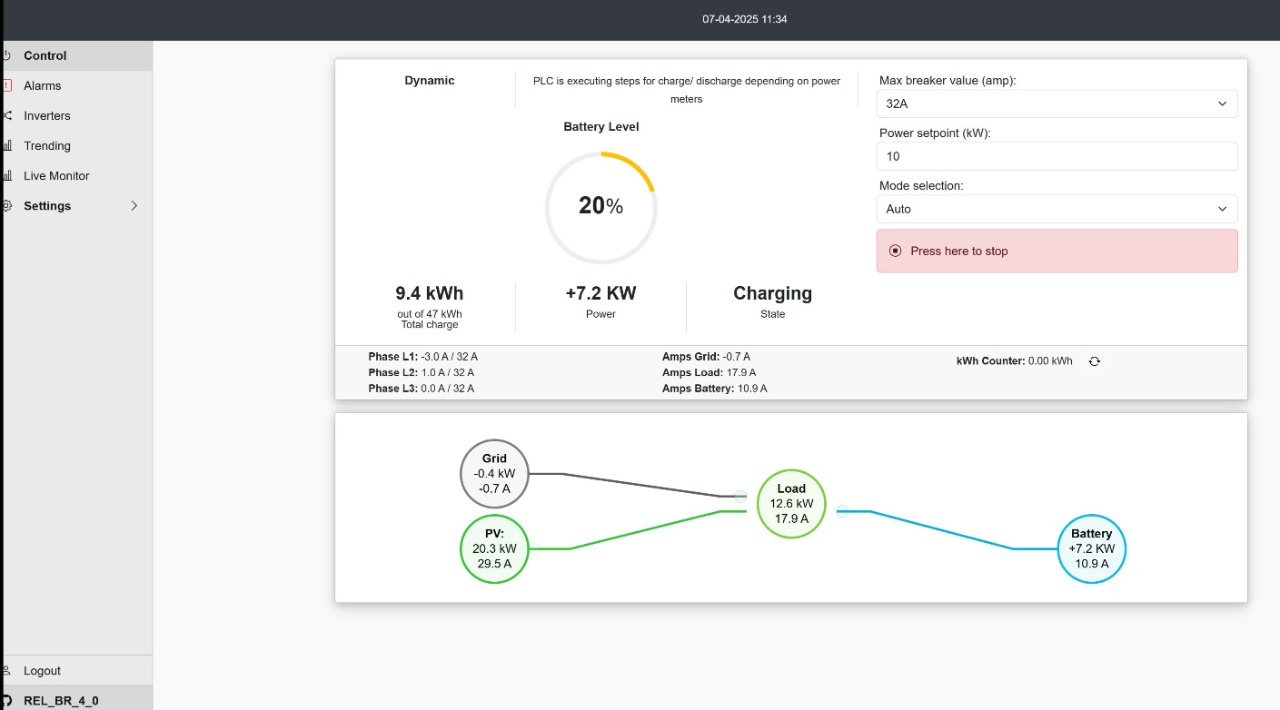Click the Phase L2 reading
The height and width of the screenshot is (710, 1280).
(421, 373)
